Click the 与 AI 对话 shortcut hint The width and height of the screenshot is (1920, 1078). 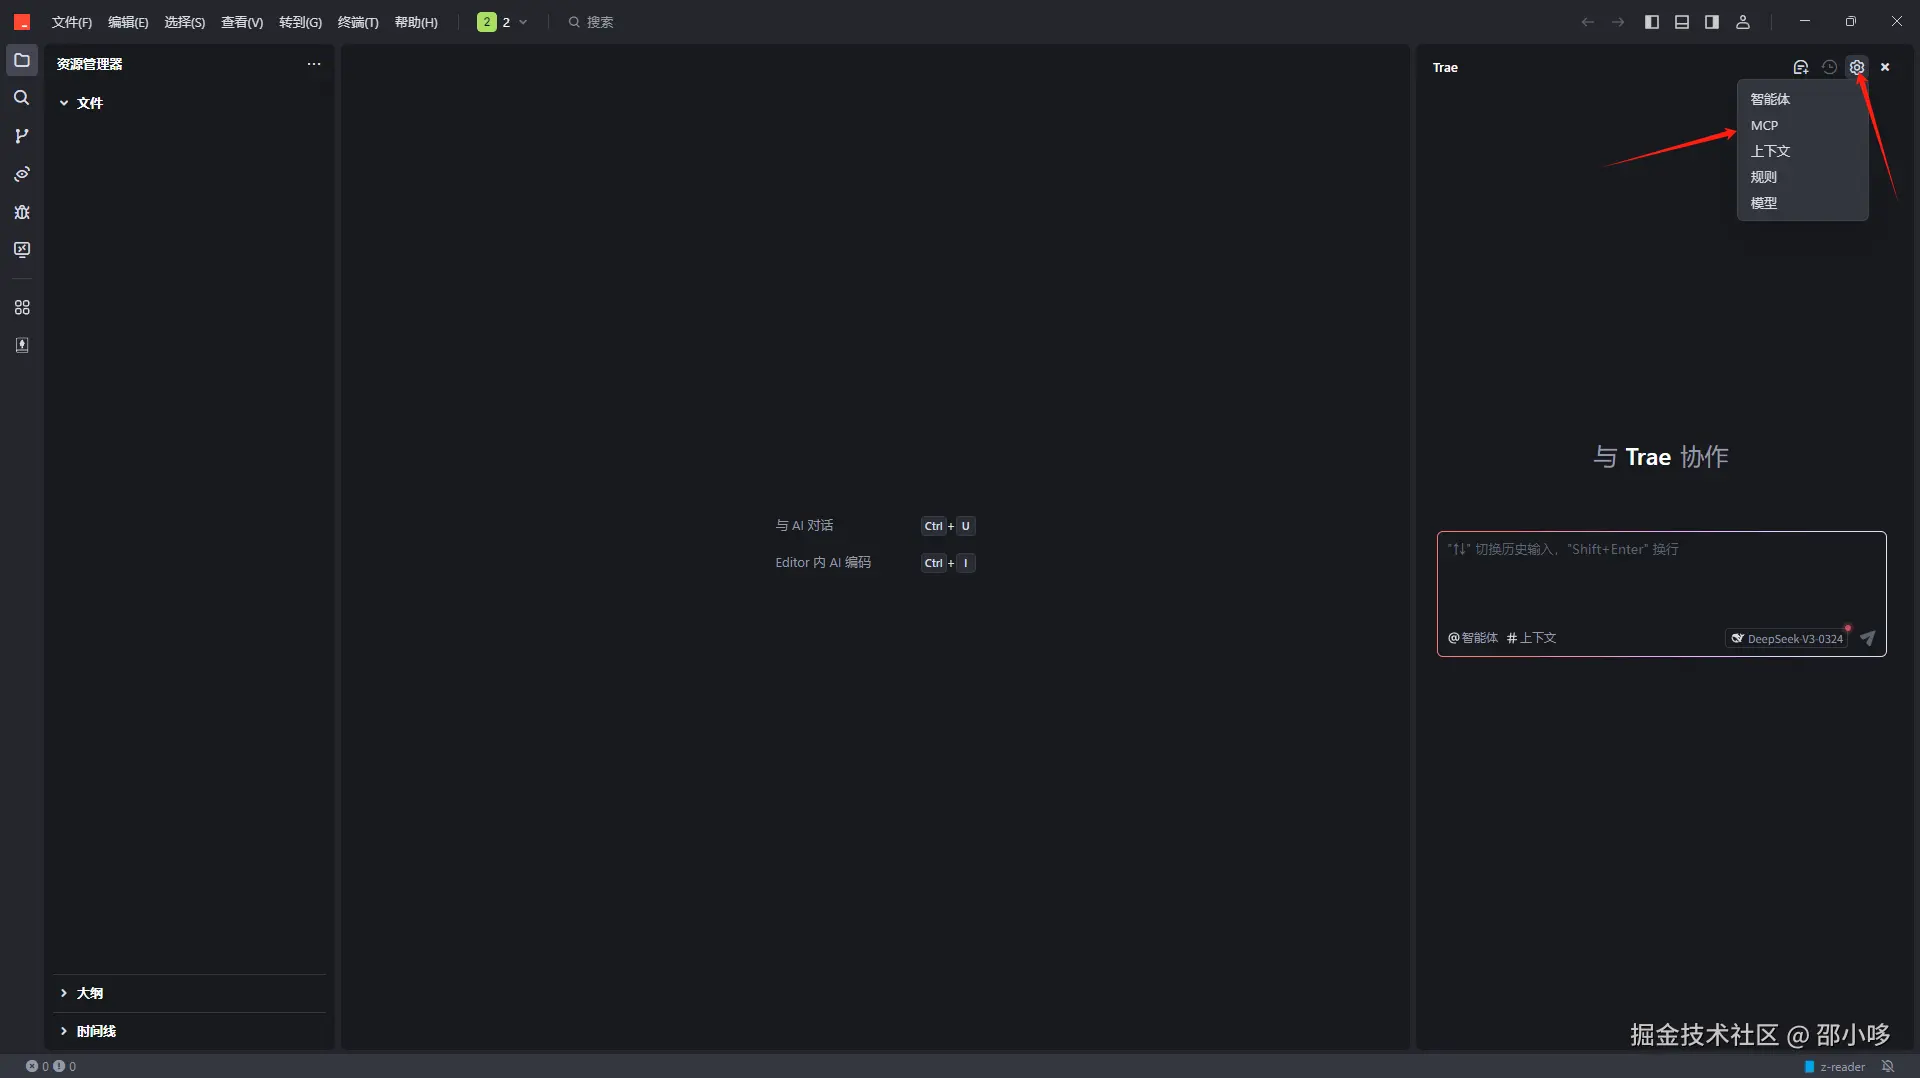[x=804, y=525]
